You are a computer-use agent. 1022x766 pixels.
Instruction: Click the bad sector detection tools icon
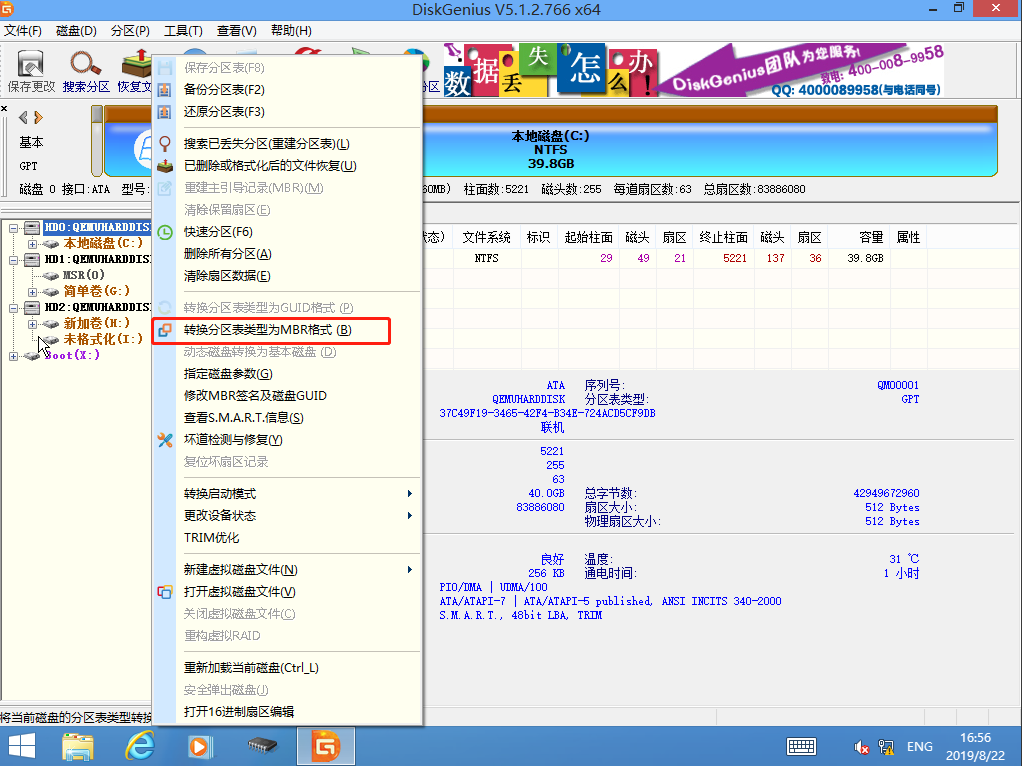[x=165, y=440]
